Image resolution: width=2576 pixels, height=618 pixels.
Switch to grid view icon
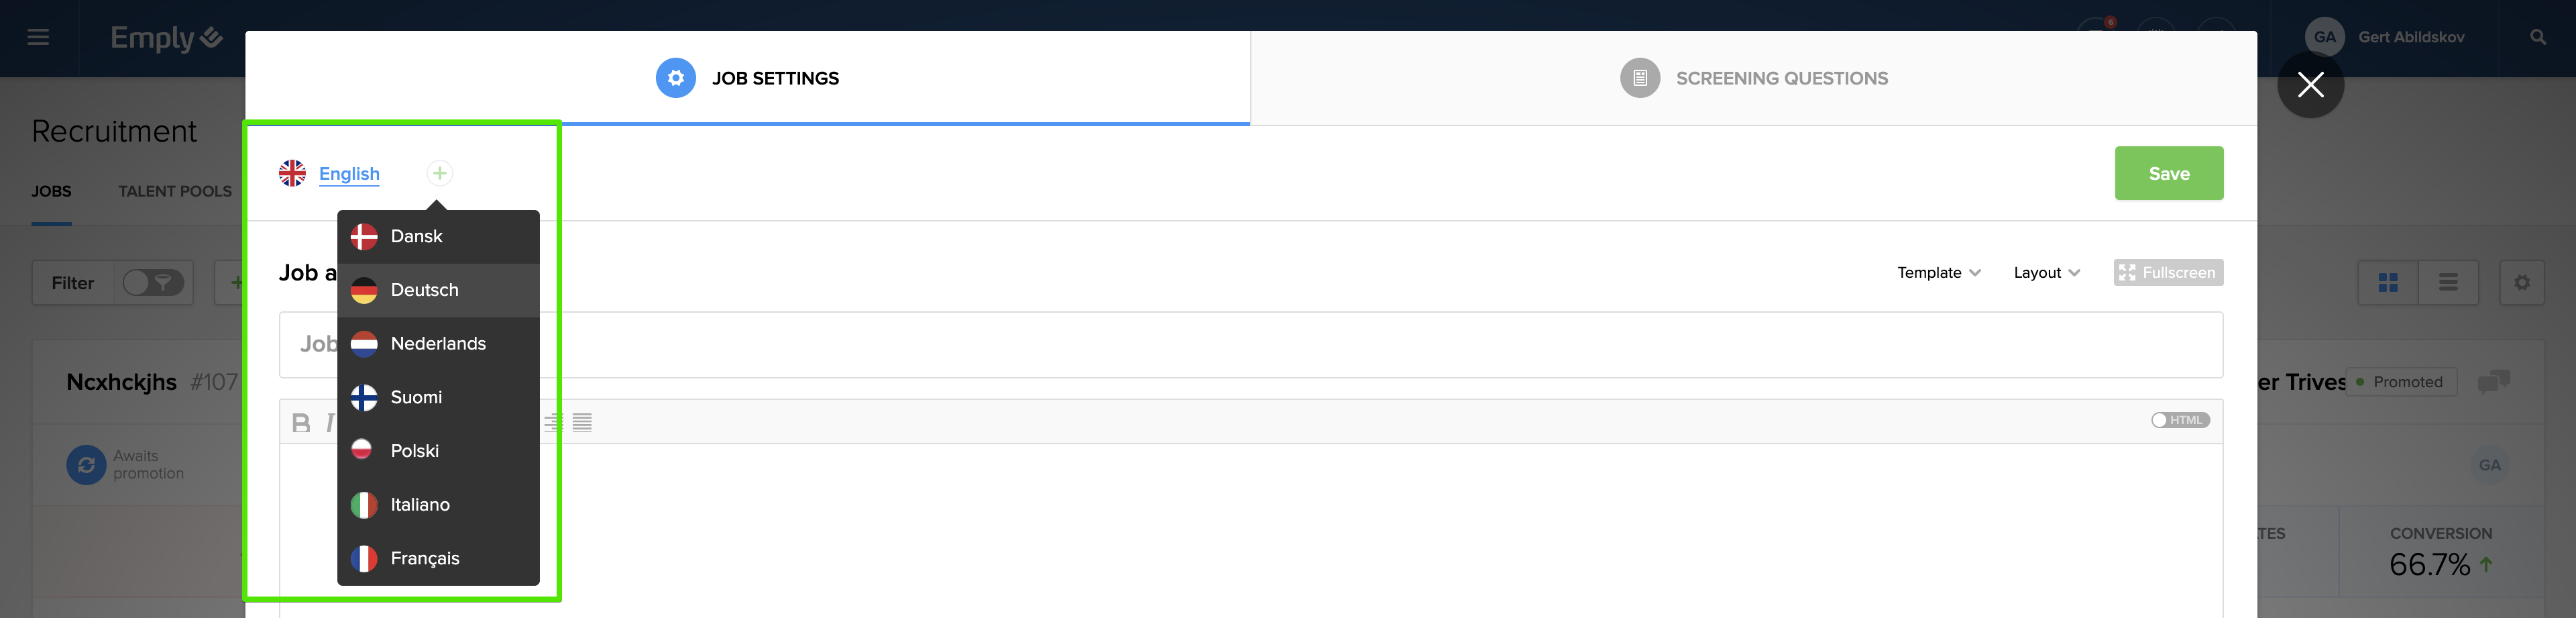click(2388, 283)
